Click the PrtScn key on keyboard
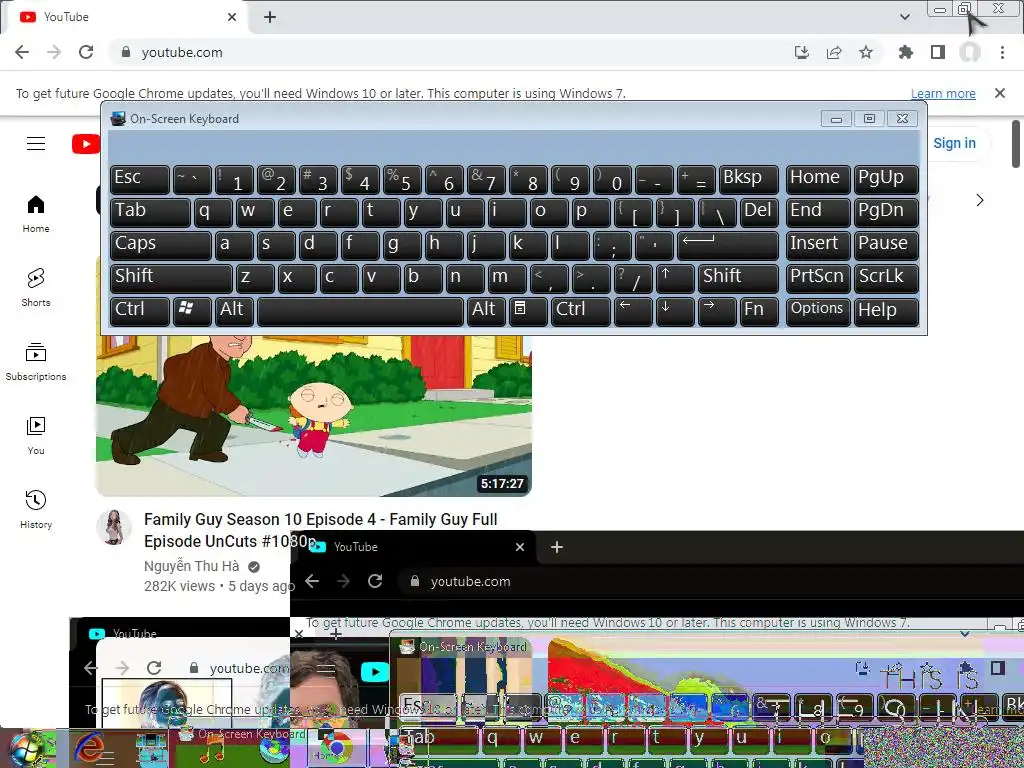Image resolution: width=1024 pixels, height=768 pixels. point(818,278)
